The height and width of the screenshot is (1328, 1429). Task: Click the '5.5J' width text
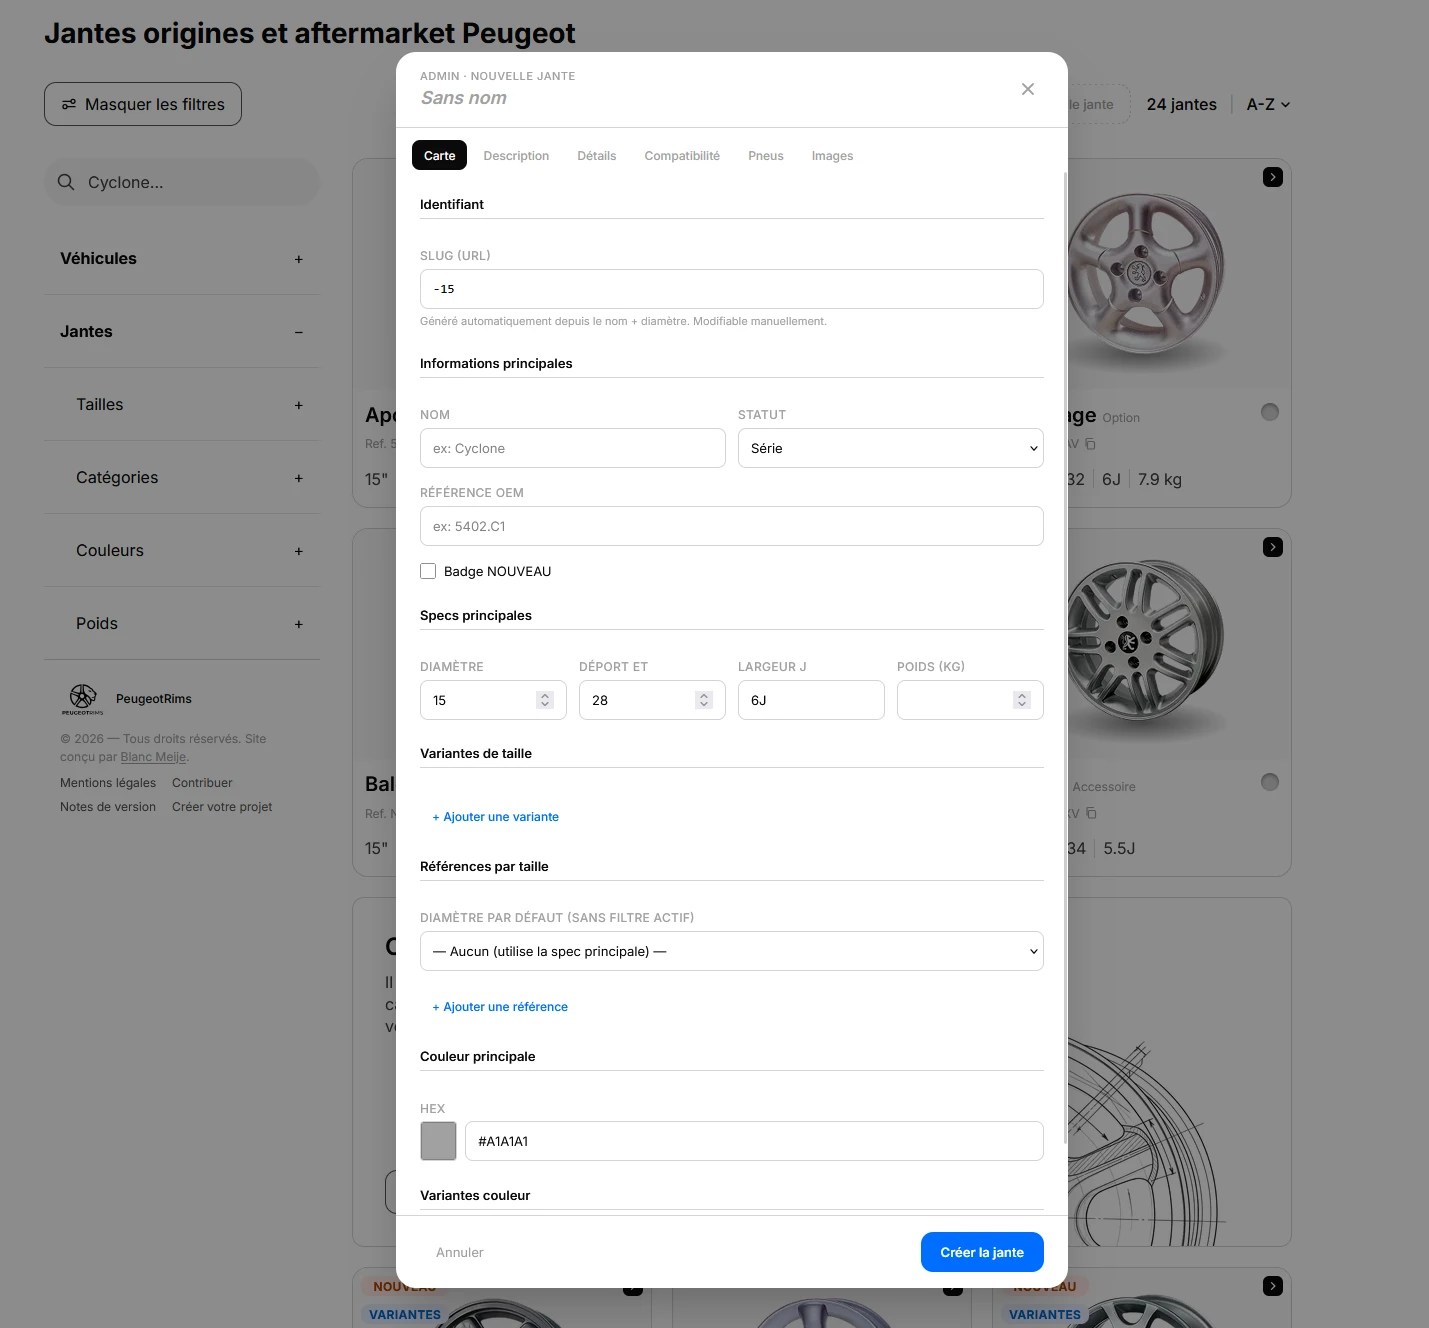click(x=1119, y=848)
